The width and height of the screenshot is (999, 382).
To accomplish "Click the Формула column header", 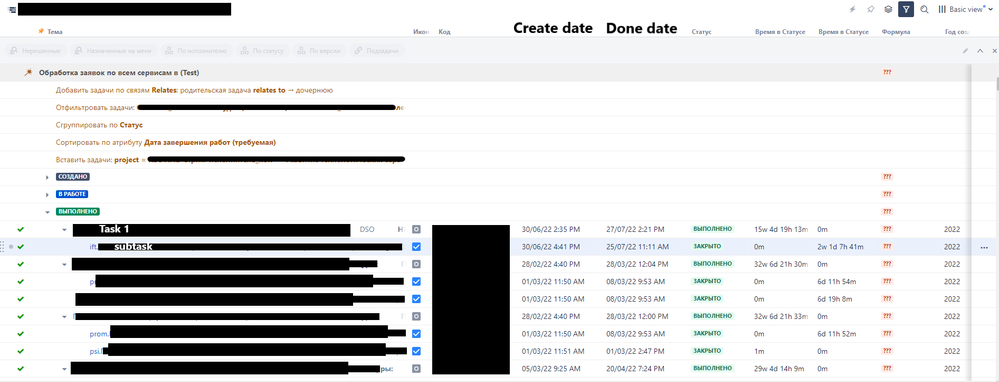I will (x=896, y=31).
